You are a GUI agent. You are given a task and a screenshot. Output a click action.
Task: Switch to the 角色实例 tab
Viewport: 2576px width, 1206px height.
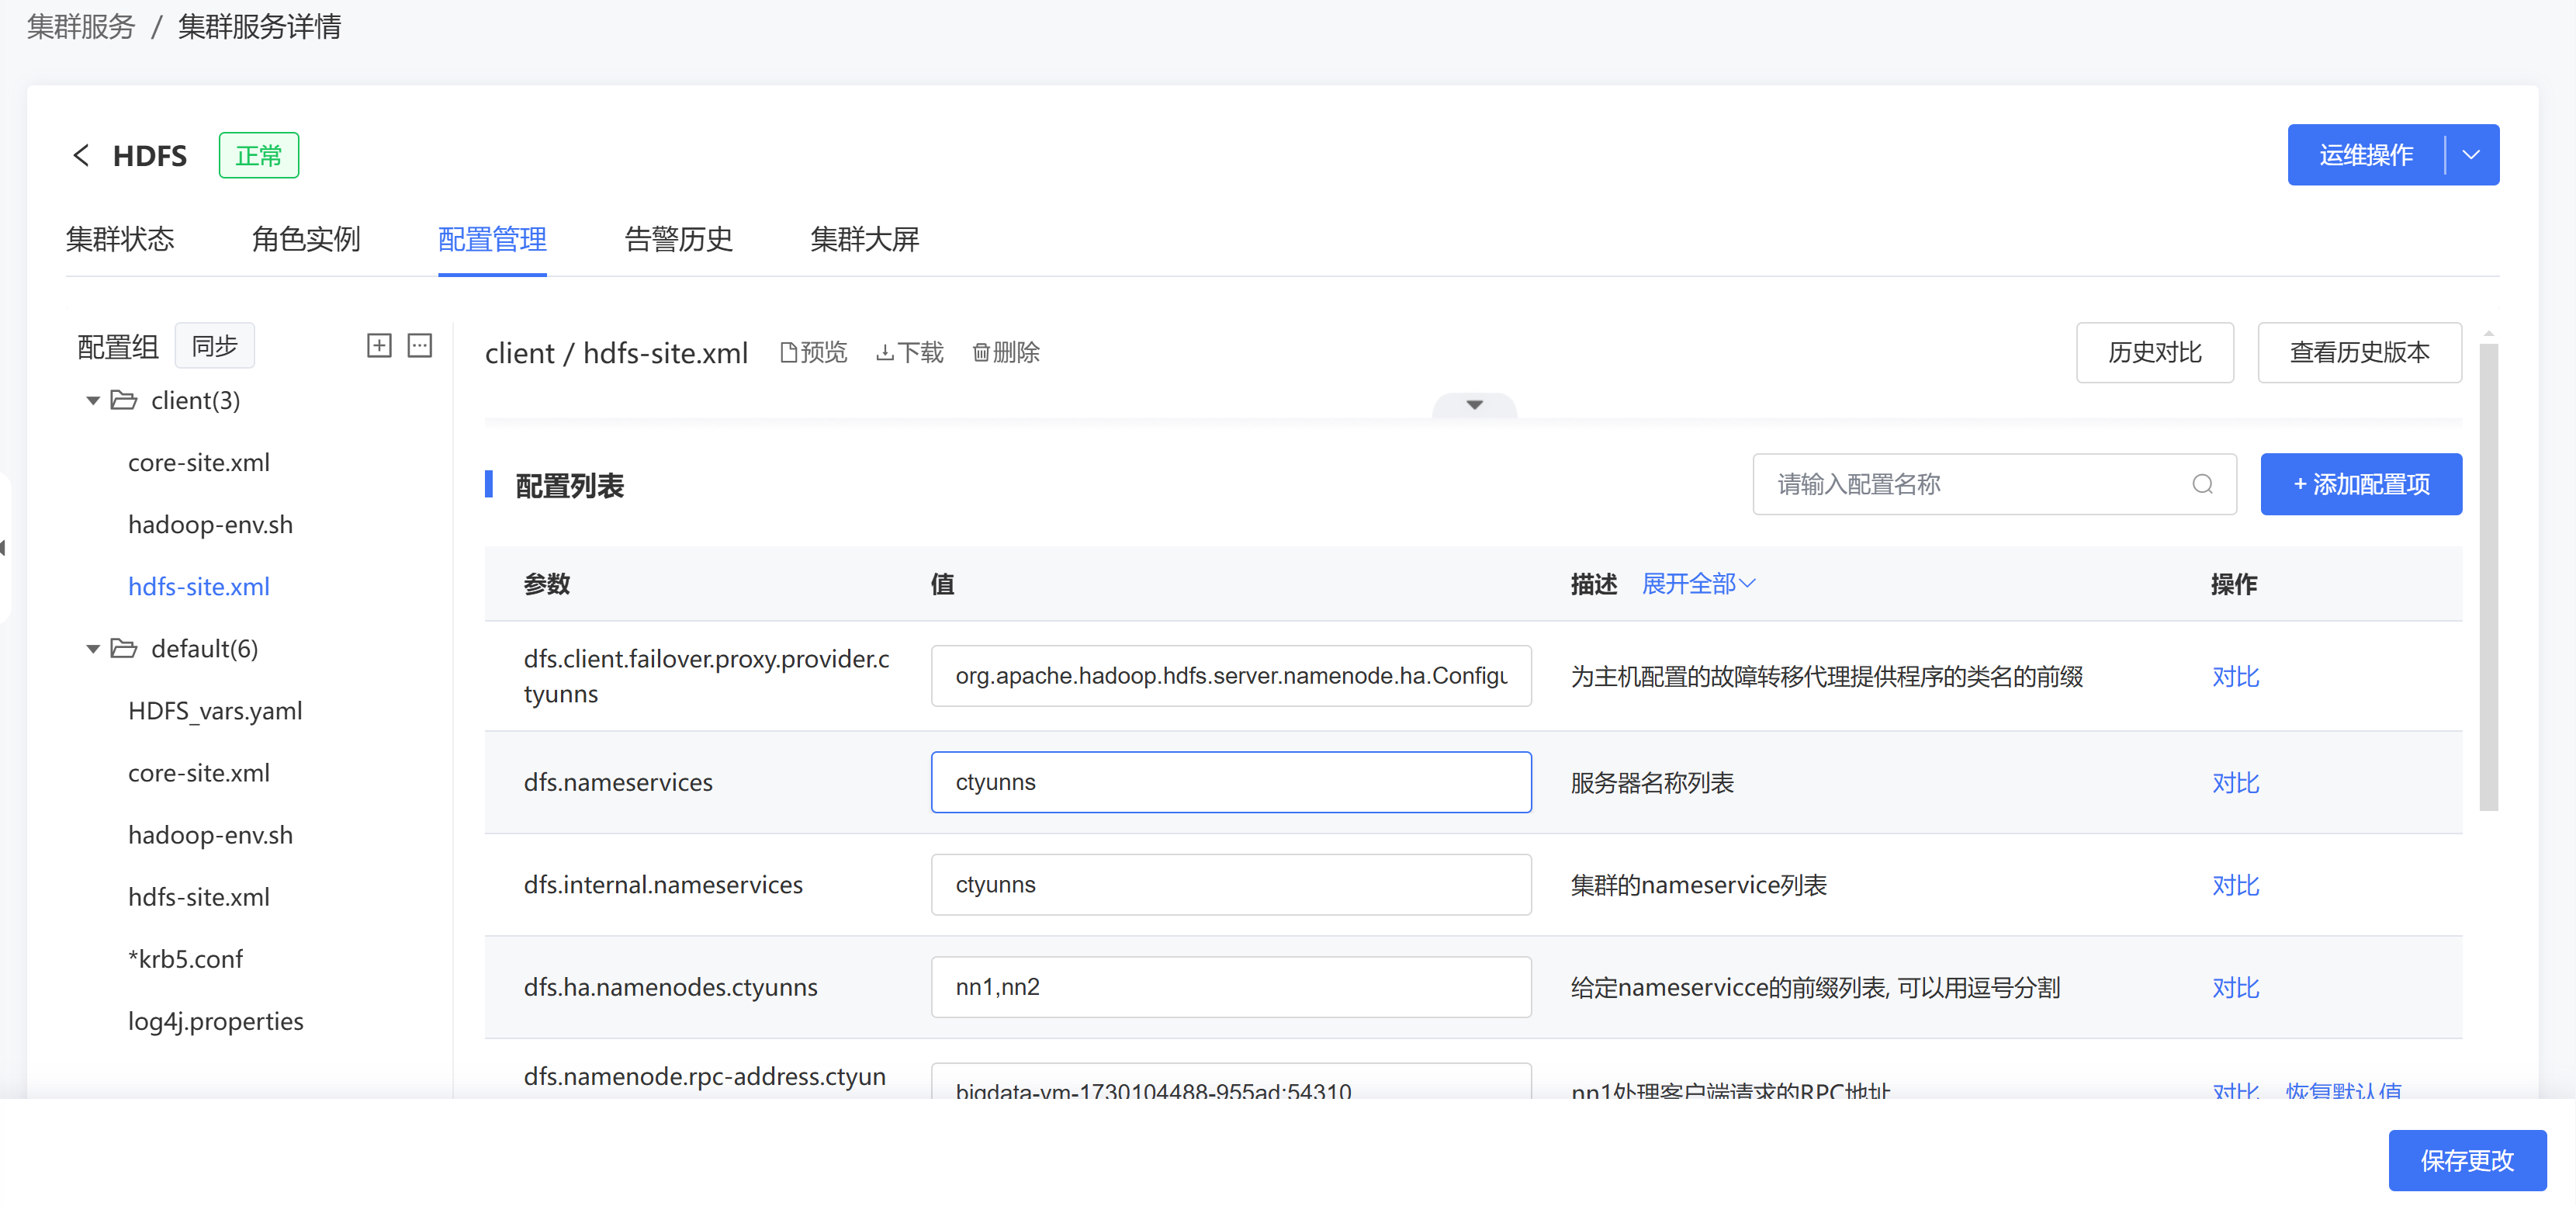click(306, 239)
